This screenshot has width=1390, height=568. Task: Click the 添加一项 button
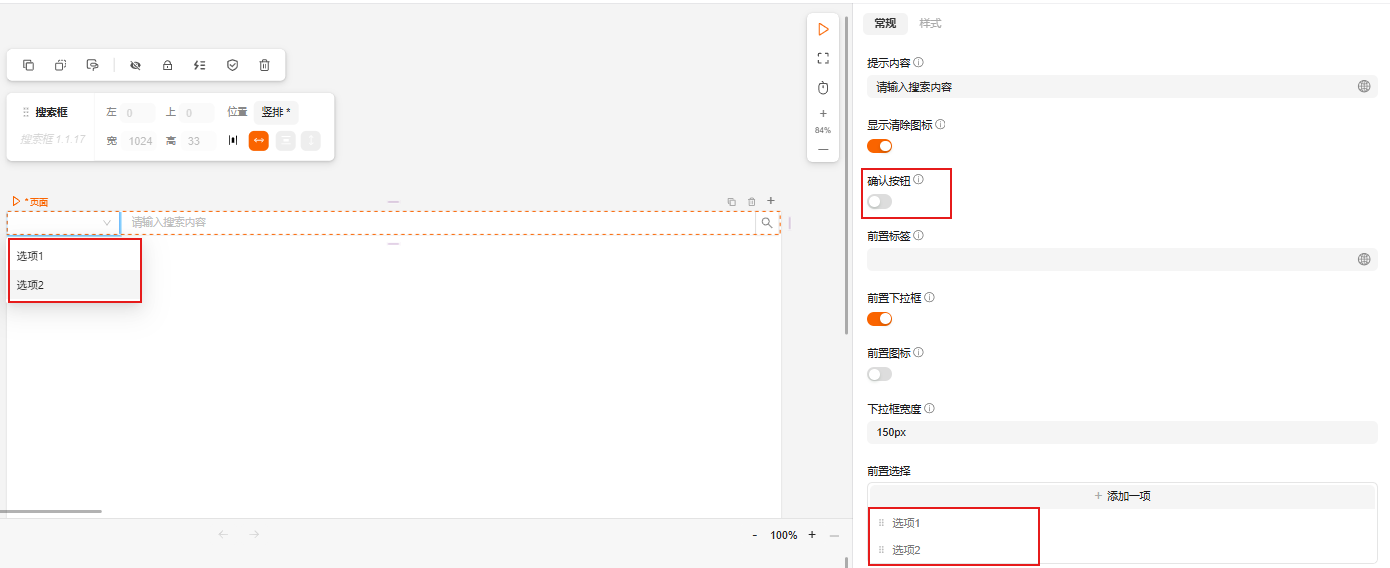pos(1122,496)
